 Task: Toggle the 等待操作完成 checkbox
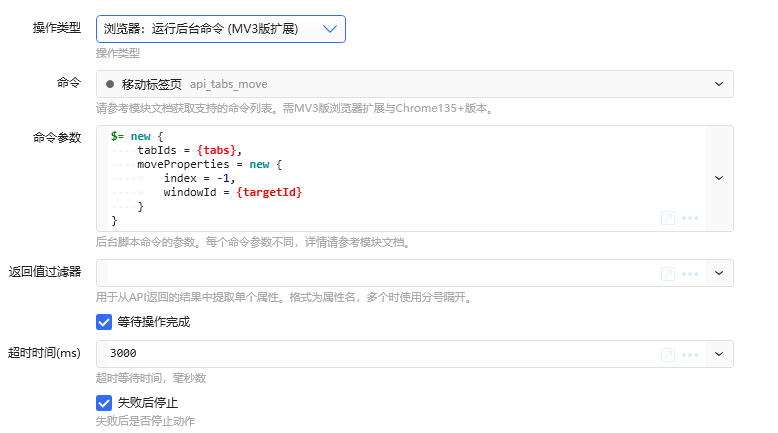click(x=104, y=322)
